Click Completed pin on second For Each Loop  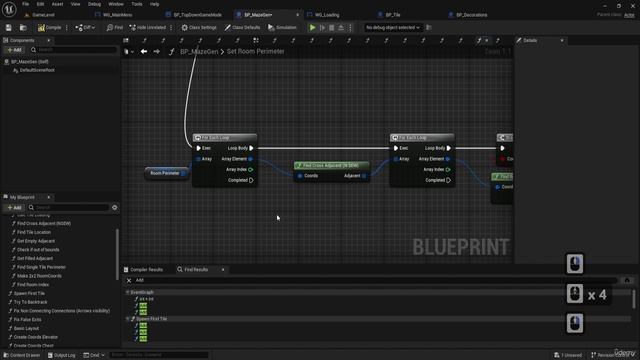[448, 180]
